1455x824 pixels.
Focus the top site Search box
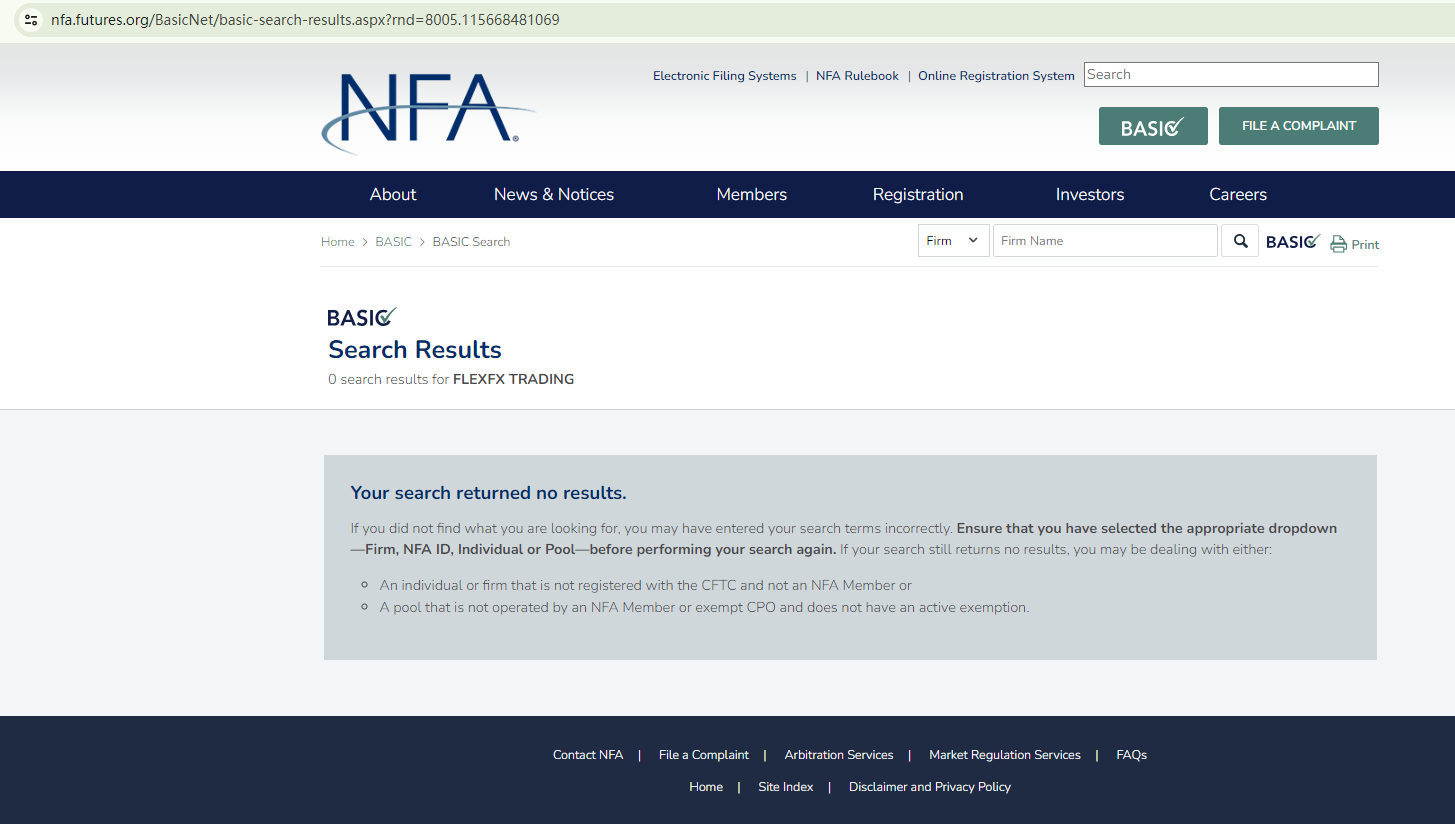point(1231,74)
